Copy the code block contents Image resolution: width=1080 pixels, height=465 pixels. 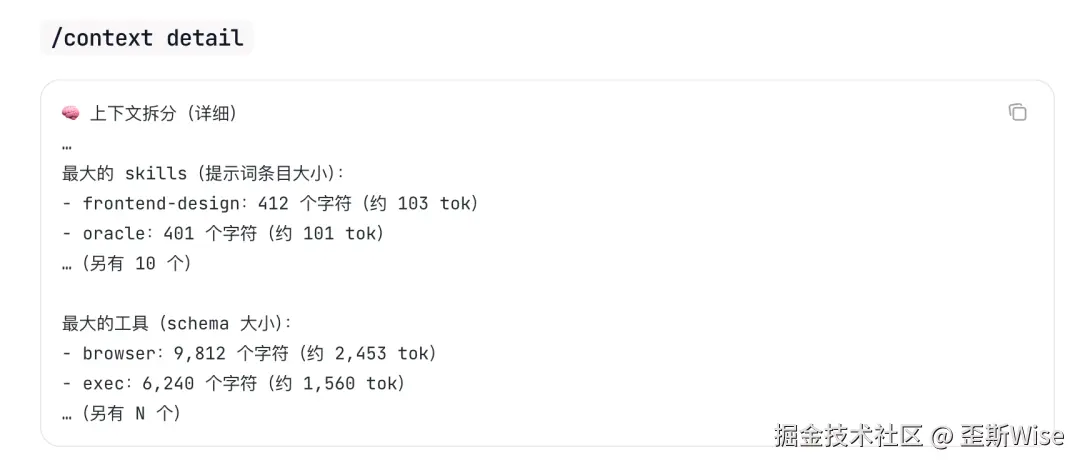coord(1017,112)
